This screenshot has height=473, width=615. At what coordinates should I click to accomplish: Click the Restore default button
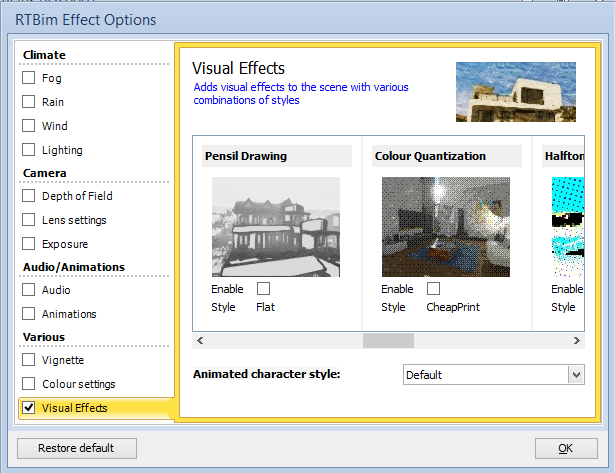coord(77,448)
